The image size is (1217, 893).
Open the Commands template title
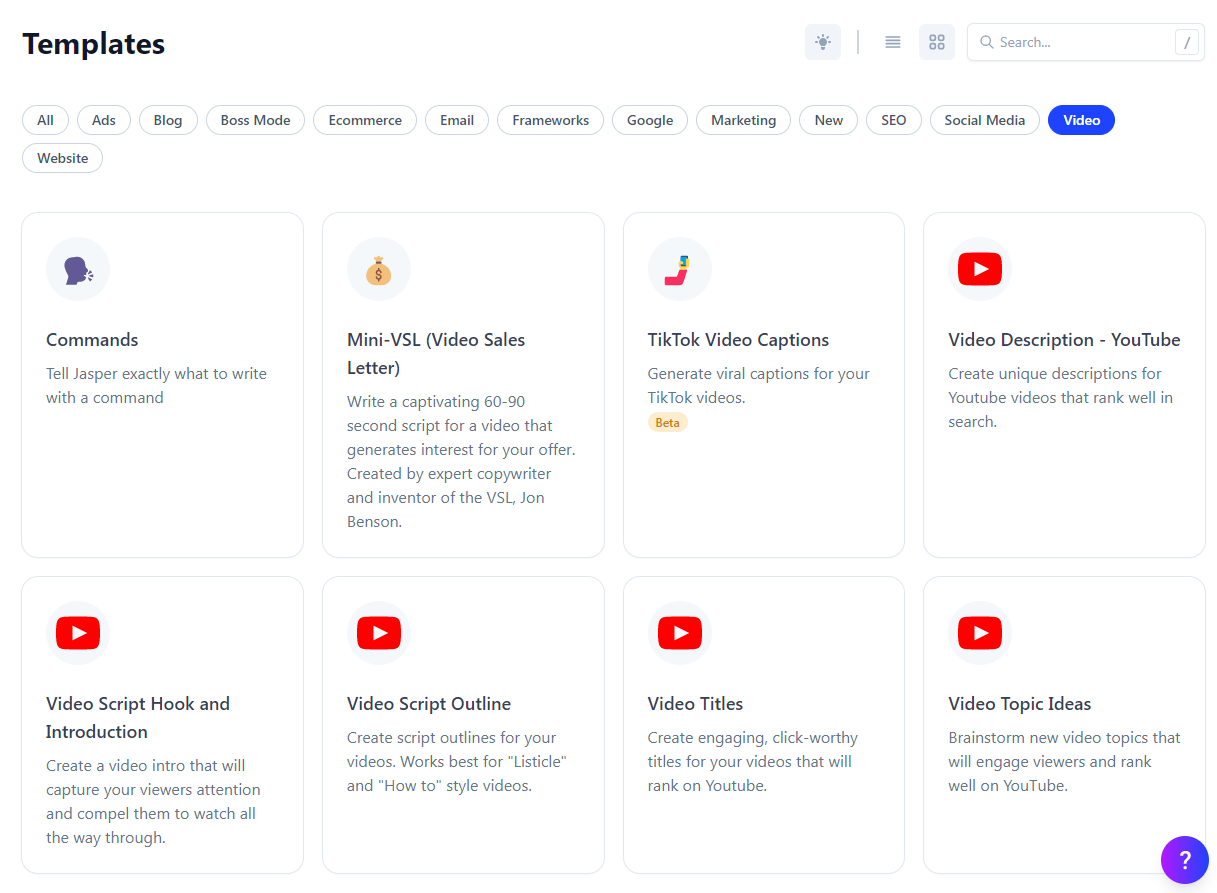(x=92, y=340)
